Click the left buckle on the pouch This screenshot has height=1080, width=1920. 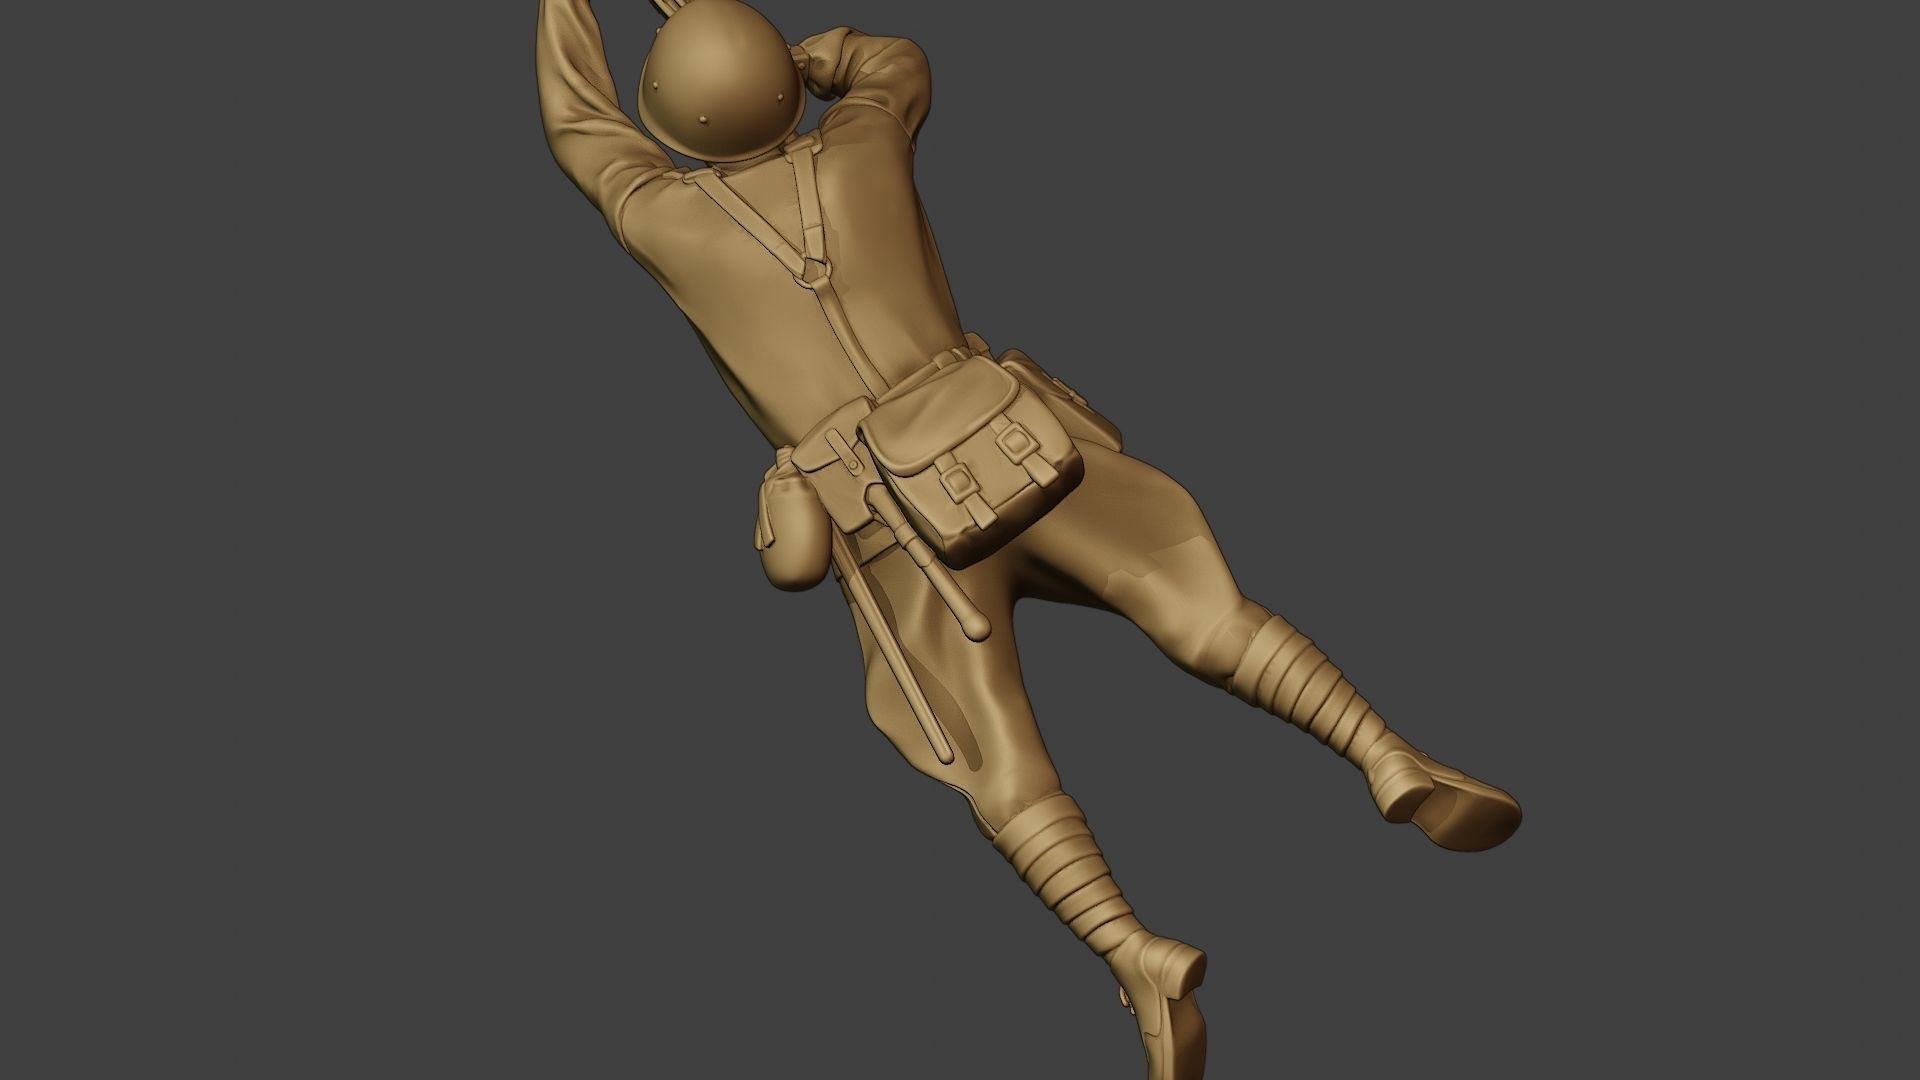pos(958,482)
